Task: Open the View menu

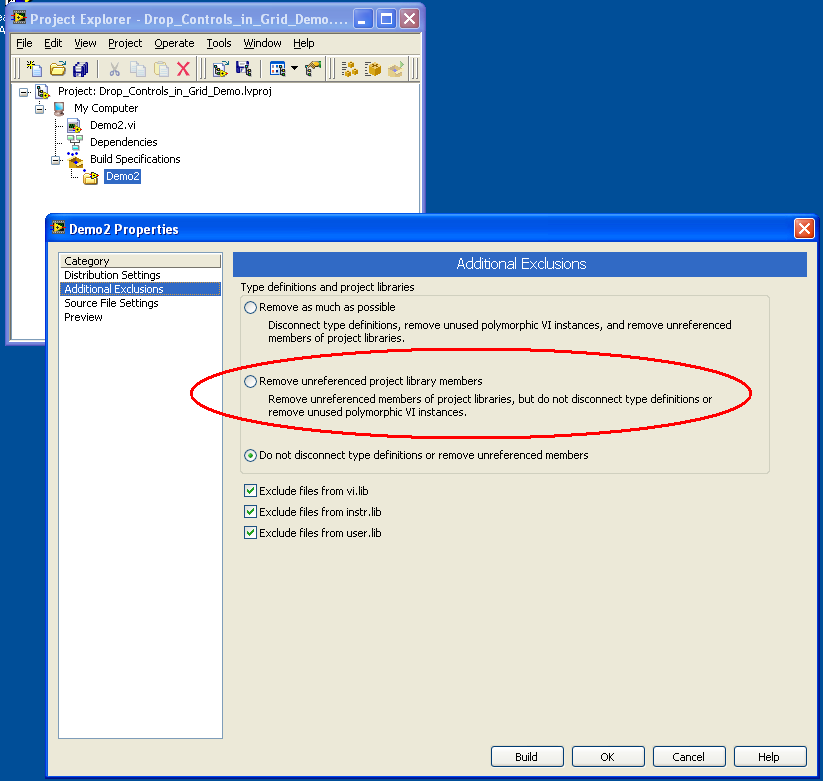Action: pyautogui.click(x=85, y=43)
